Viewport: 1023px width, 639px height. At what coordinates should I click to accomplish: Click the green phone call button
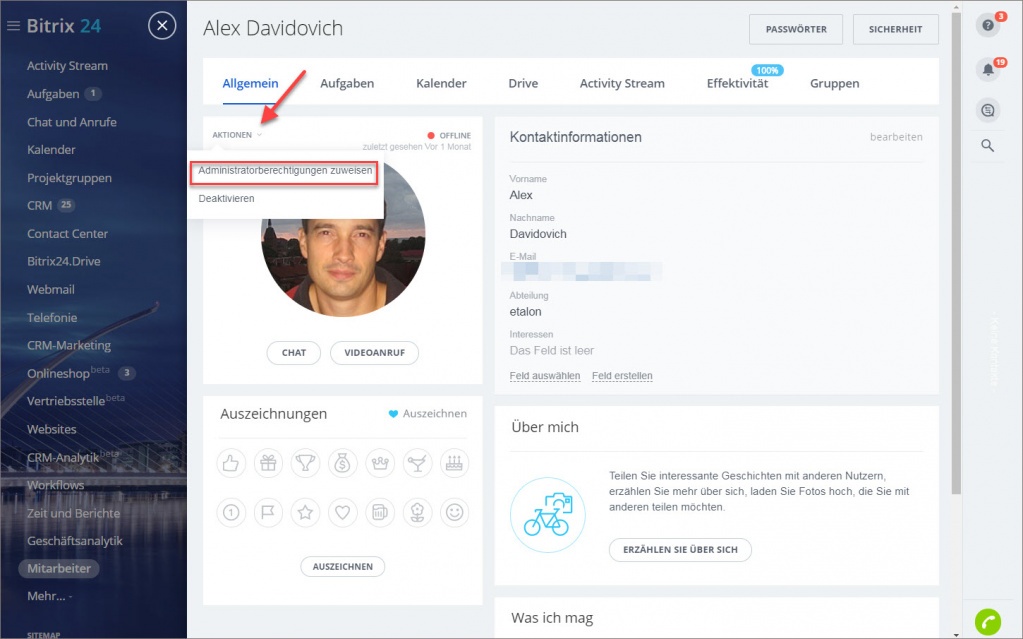tap(988, 621)
